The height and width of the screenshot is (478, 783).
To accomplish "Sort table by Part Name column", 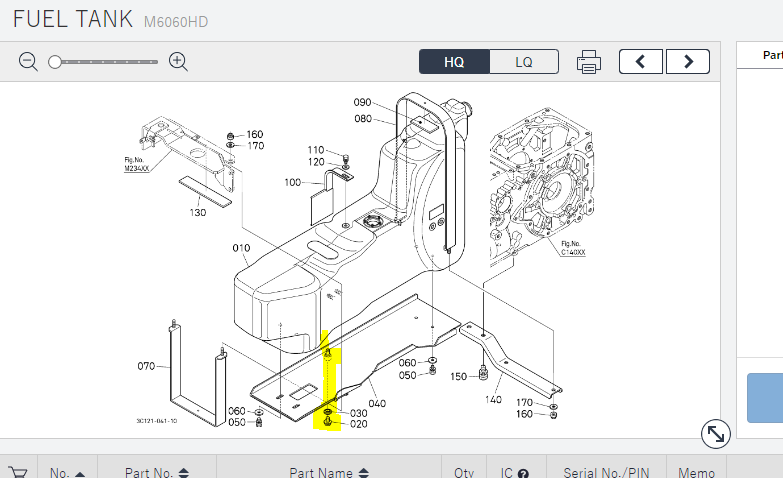I will point(329,473).
